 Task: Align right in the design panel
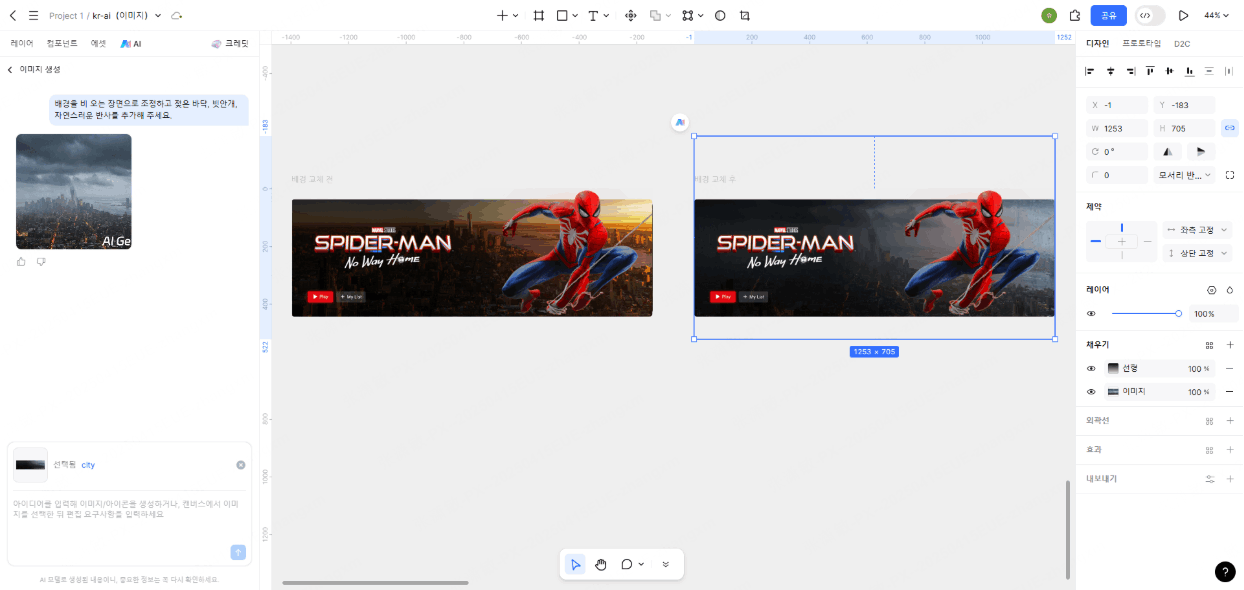(1130, 71)
